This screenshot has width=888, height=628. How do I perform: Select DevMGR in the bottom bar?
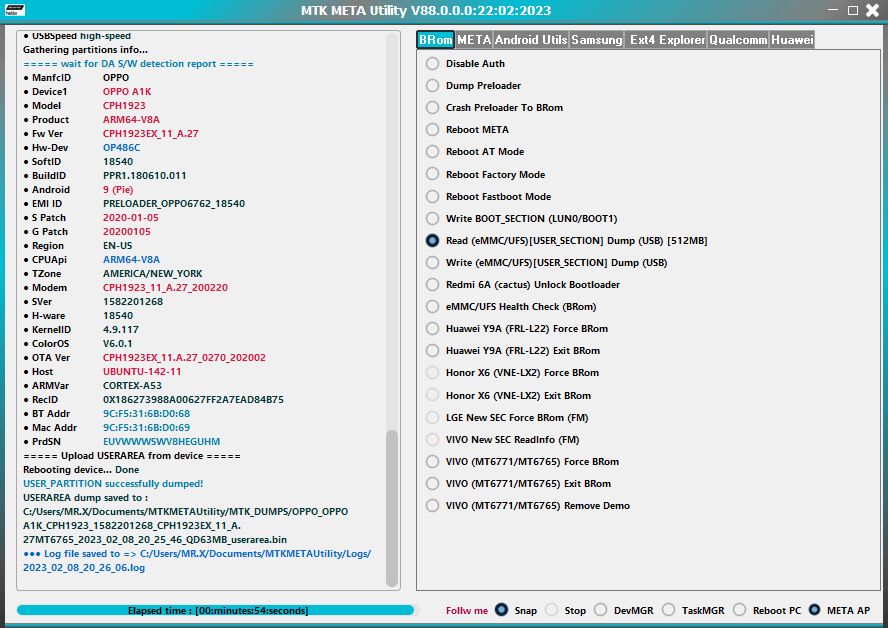[600, 610]
